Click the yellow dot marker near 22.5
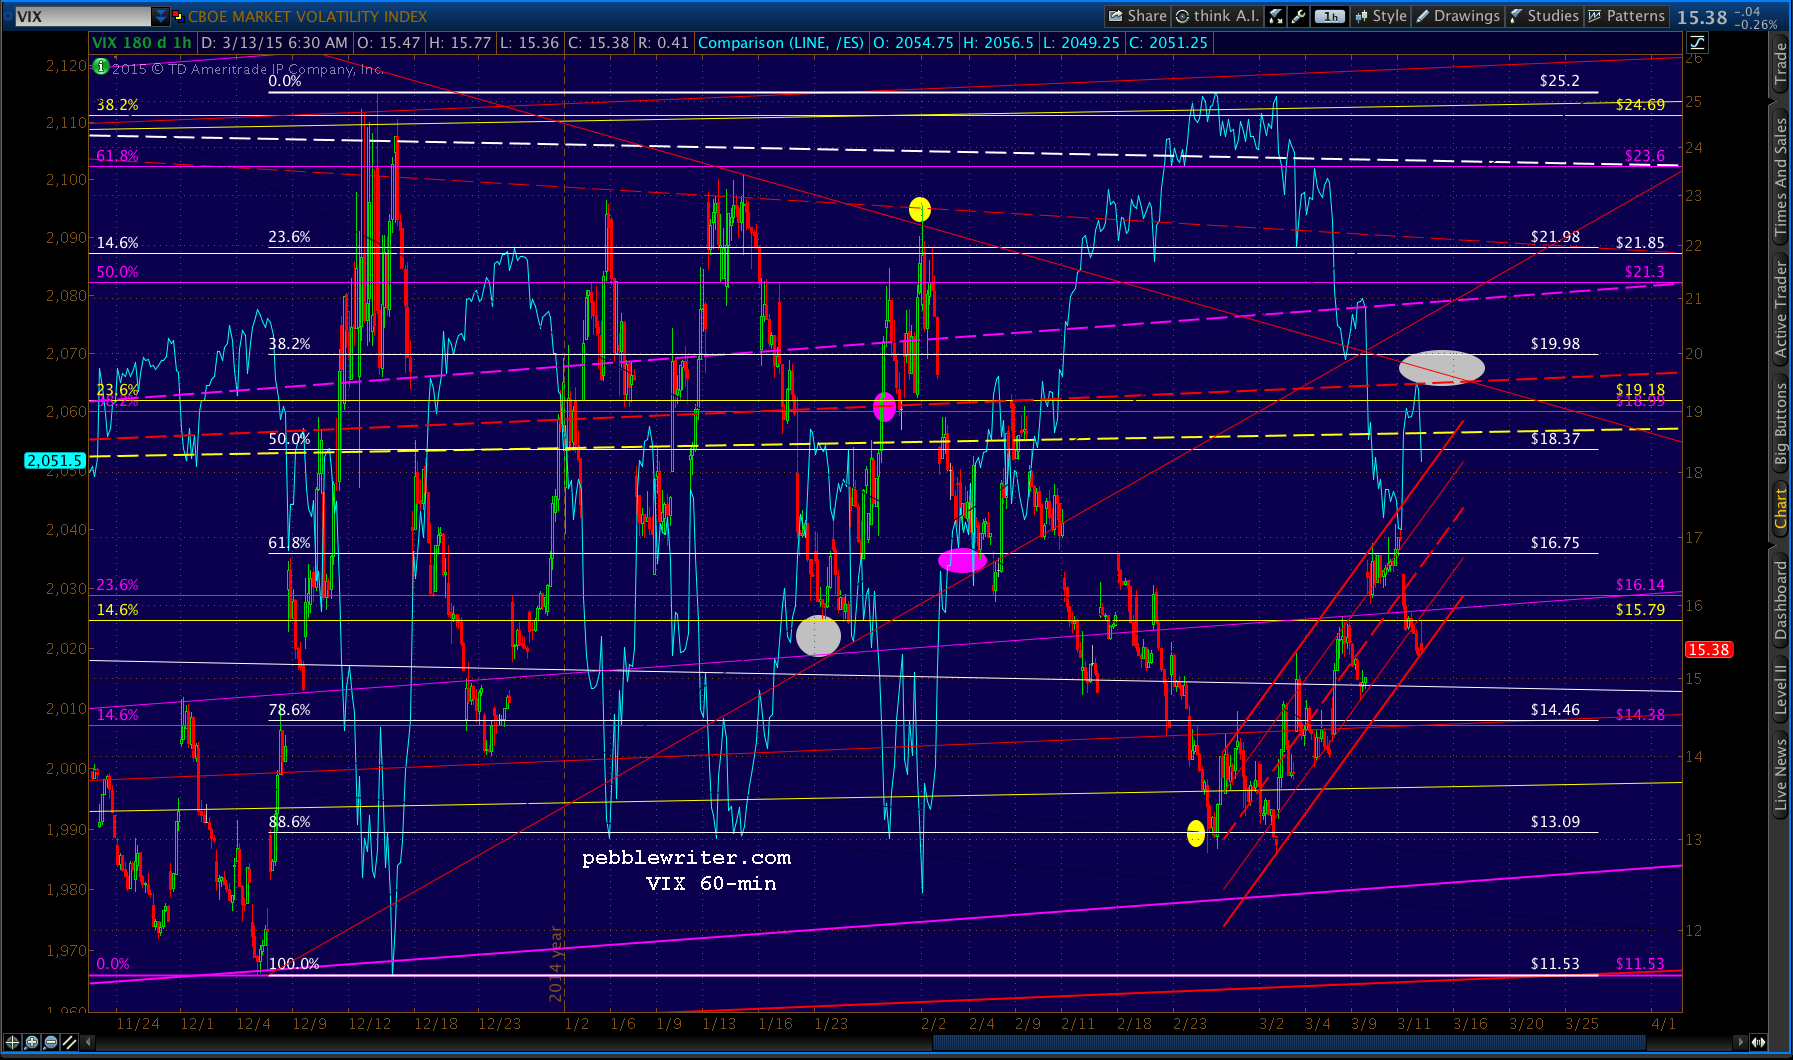This screenshot has height=1060, width=1793. [920, 209]
